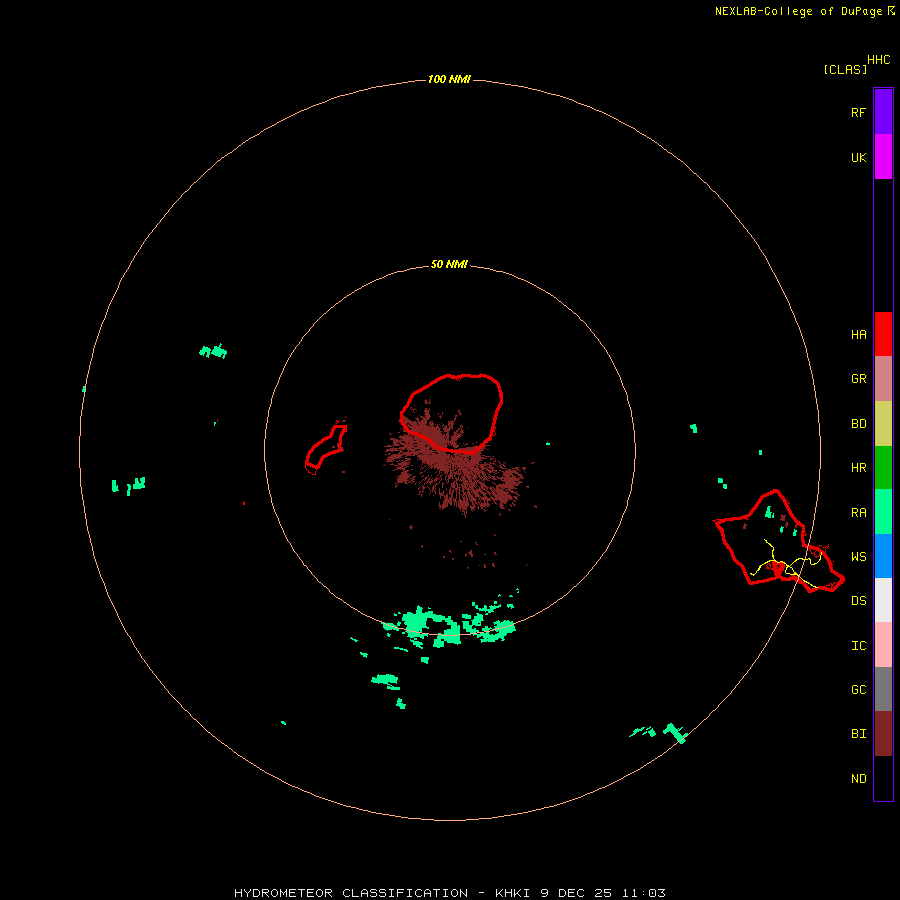Click the 'GC' legend label
The width and height of the screenshot is (900, 900).
pyautogui.click(x=858, y=689)
